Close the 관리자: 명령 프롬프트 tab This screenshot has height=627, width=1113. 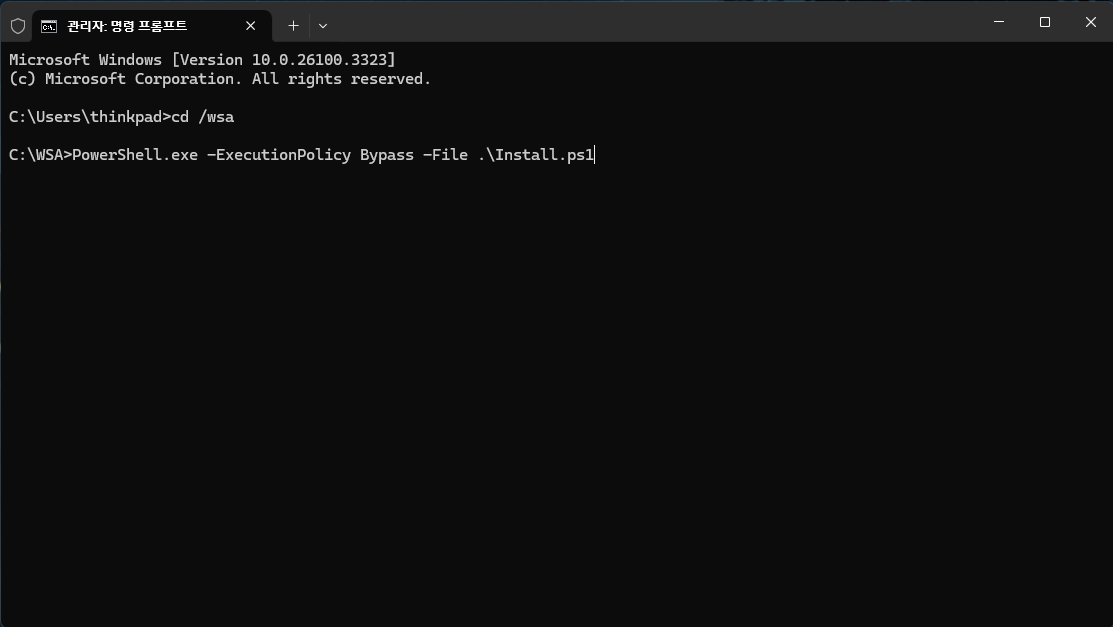(251, 26)
